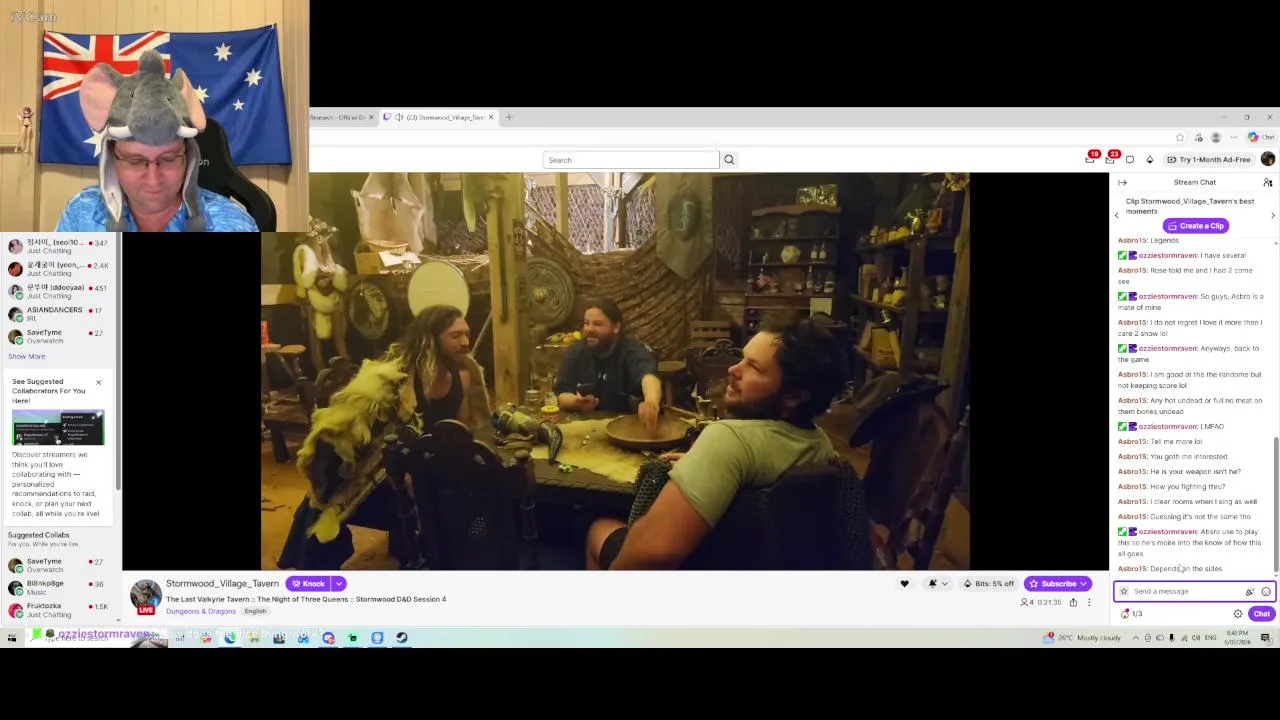The height and width of the screenshot is (720, 1280).
Task: Show the previous chat highlight card
Action: pyautogui.click(x=1117, y=215)
